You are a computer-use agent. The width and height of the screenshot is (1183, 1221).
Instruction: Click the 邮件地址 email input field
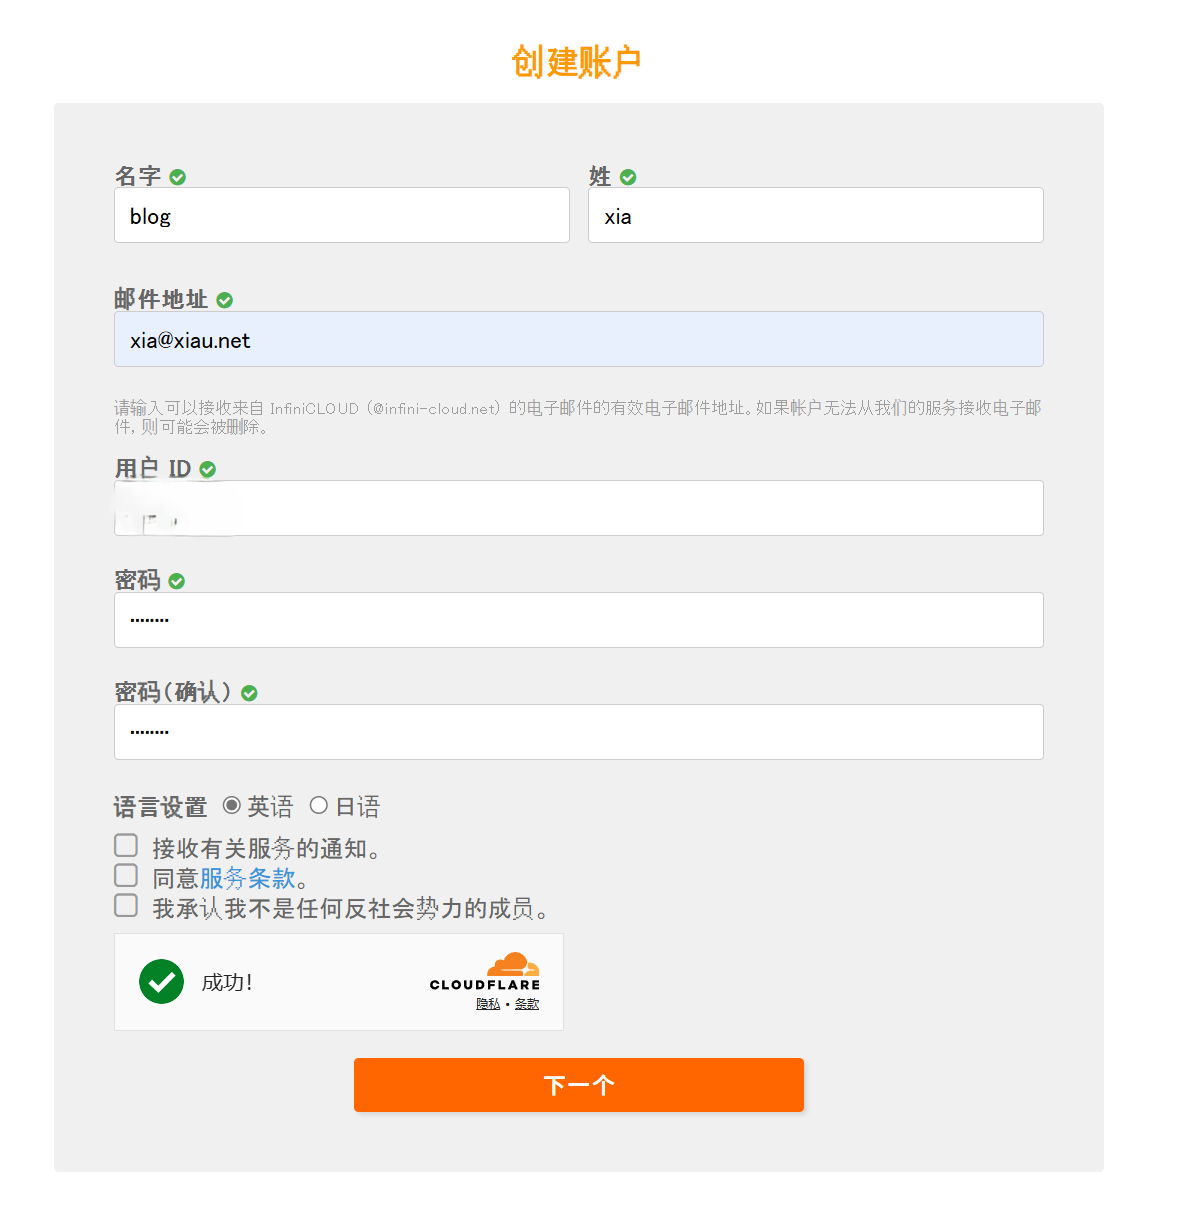pos(578,340)
